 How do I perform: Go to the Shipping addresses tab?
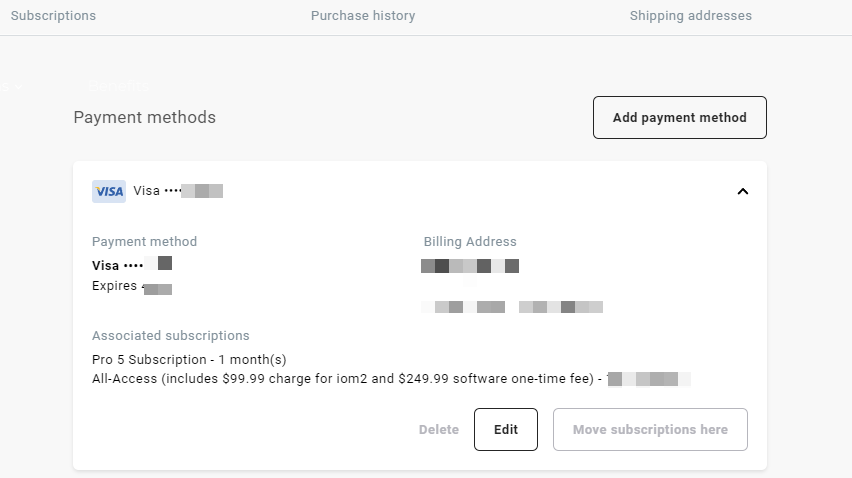(x=691, y=16)
